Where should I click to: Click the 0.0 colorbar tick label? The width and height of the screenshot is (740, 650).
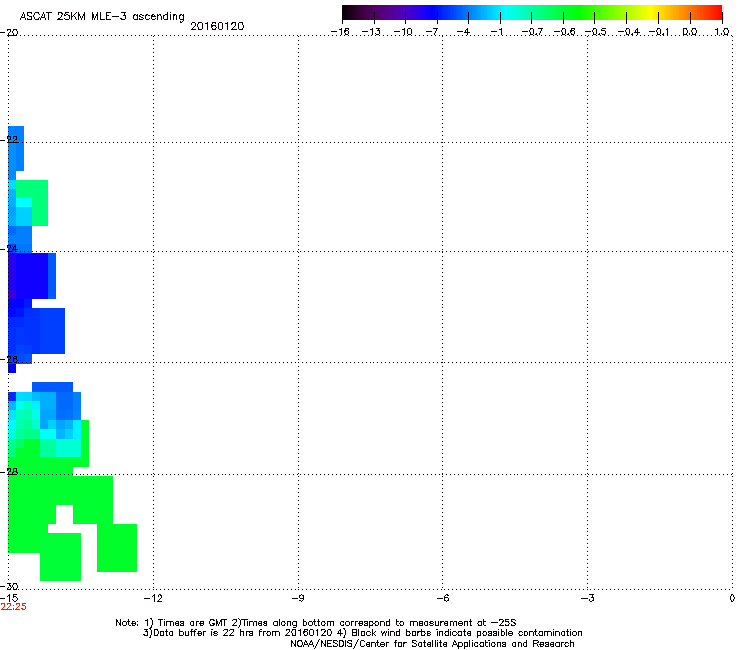(x=690, y=32)
